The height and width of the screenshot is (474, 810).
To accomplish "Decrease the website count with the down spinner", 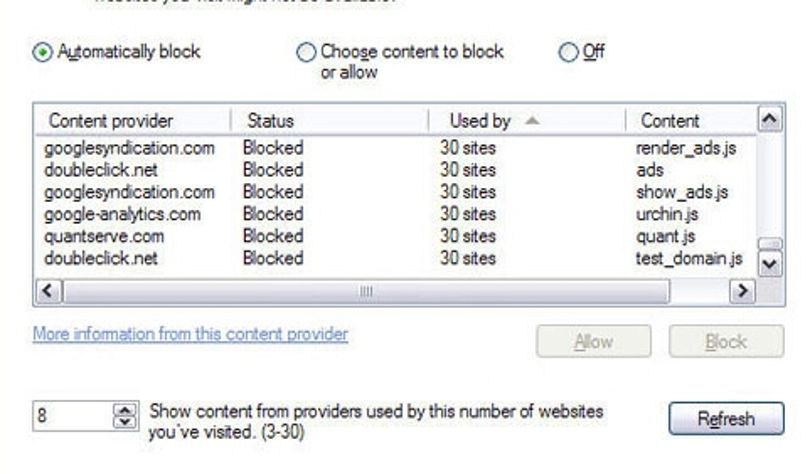I will tap(125, 422).
